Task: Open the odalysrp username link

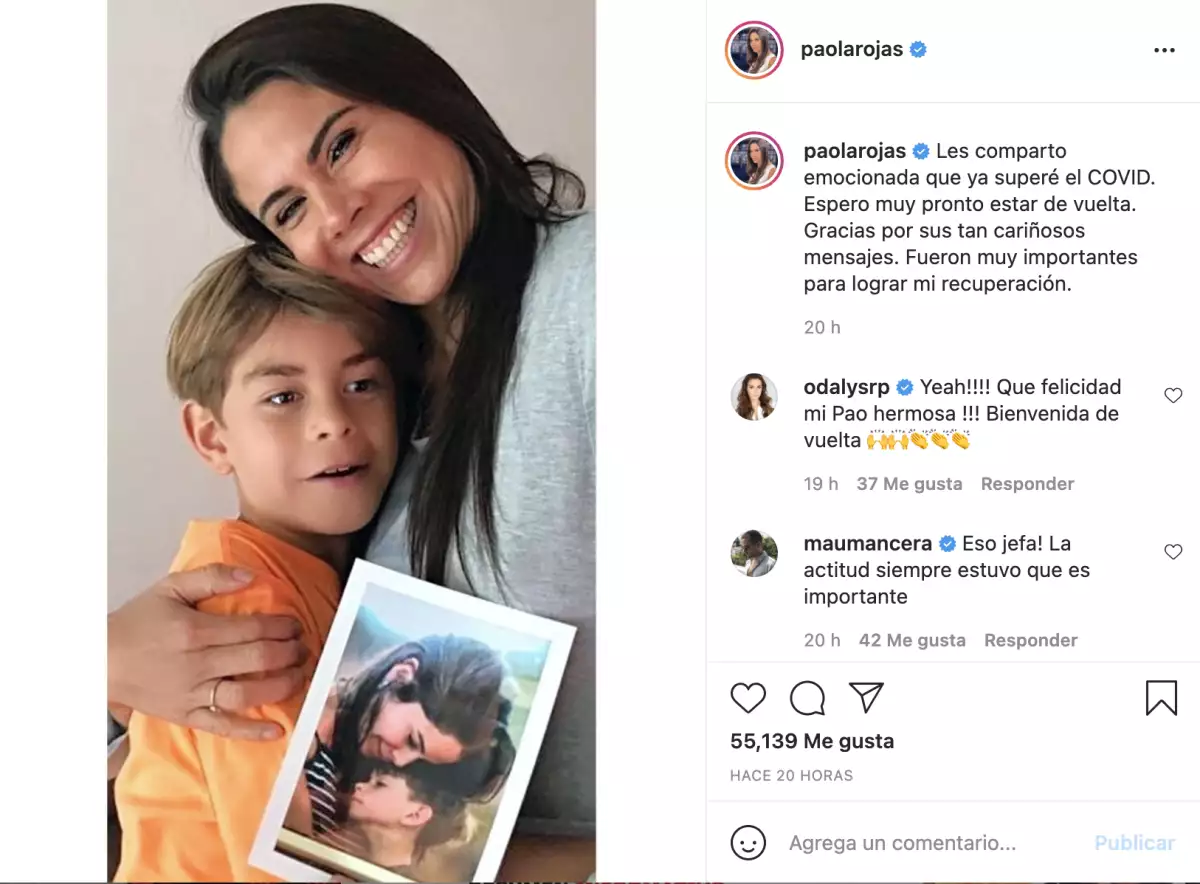Action: coord(846,387)
